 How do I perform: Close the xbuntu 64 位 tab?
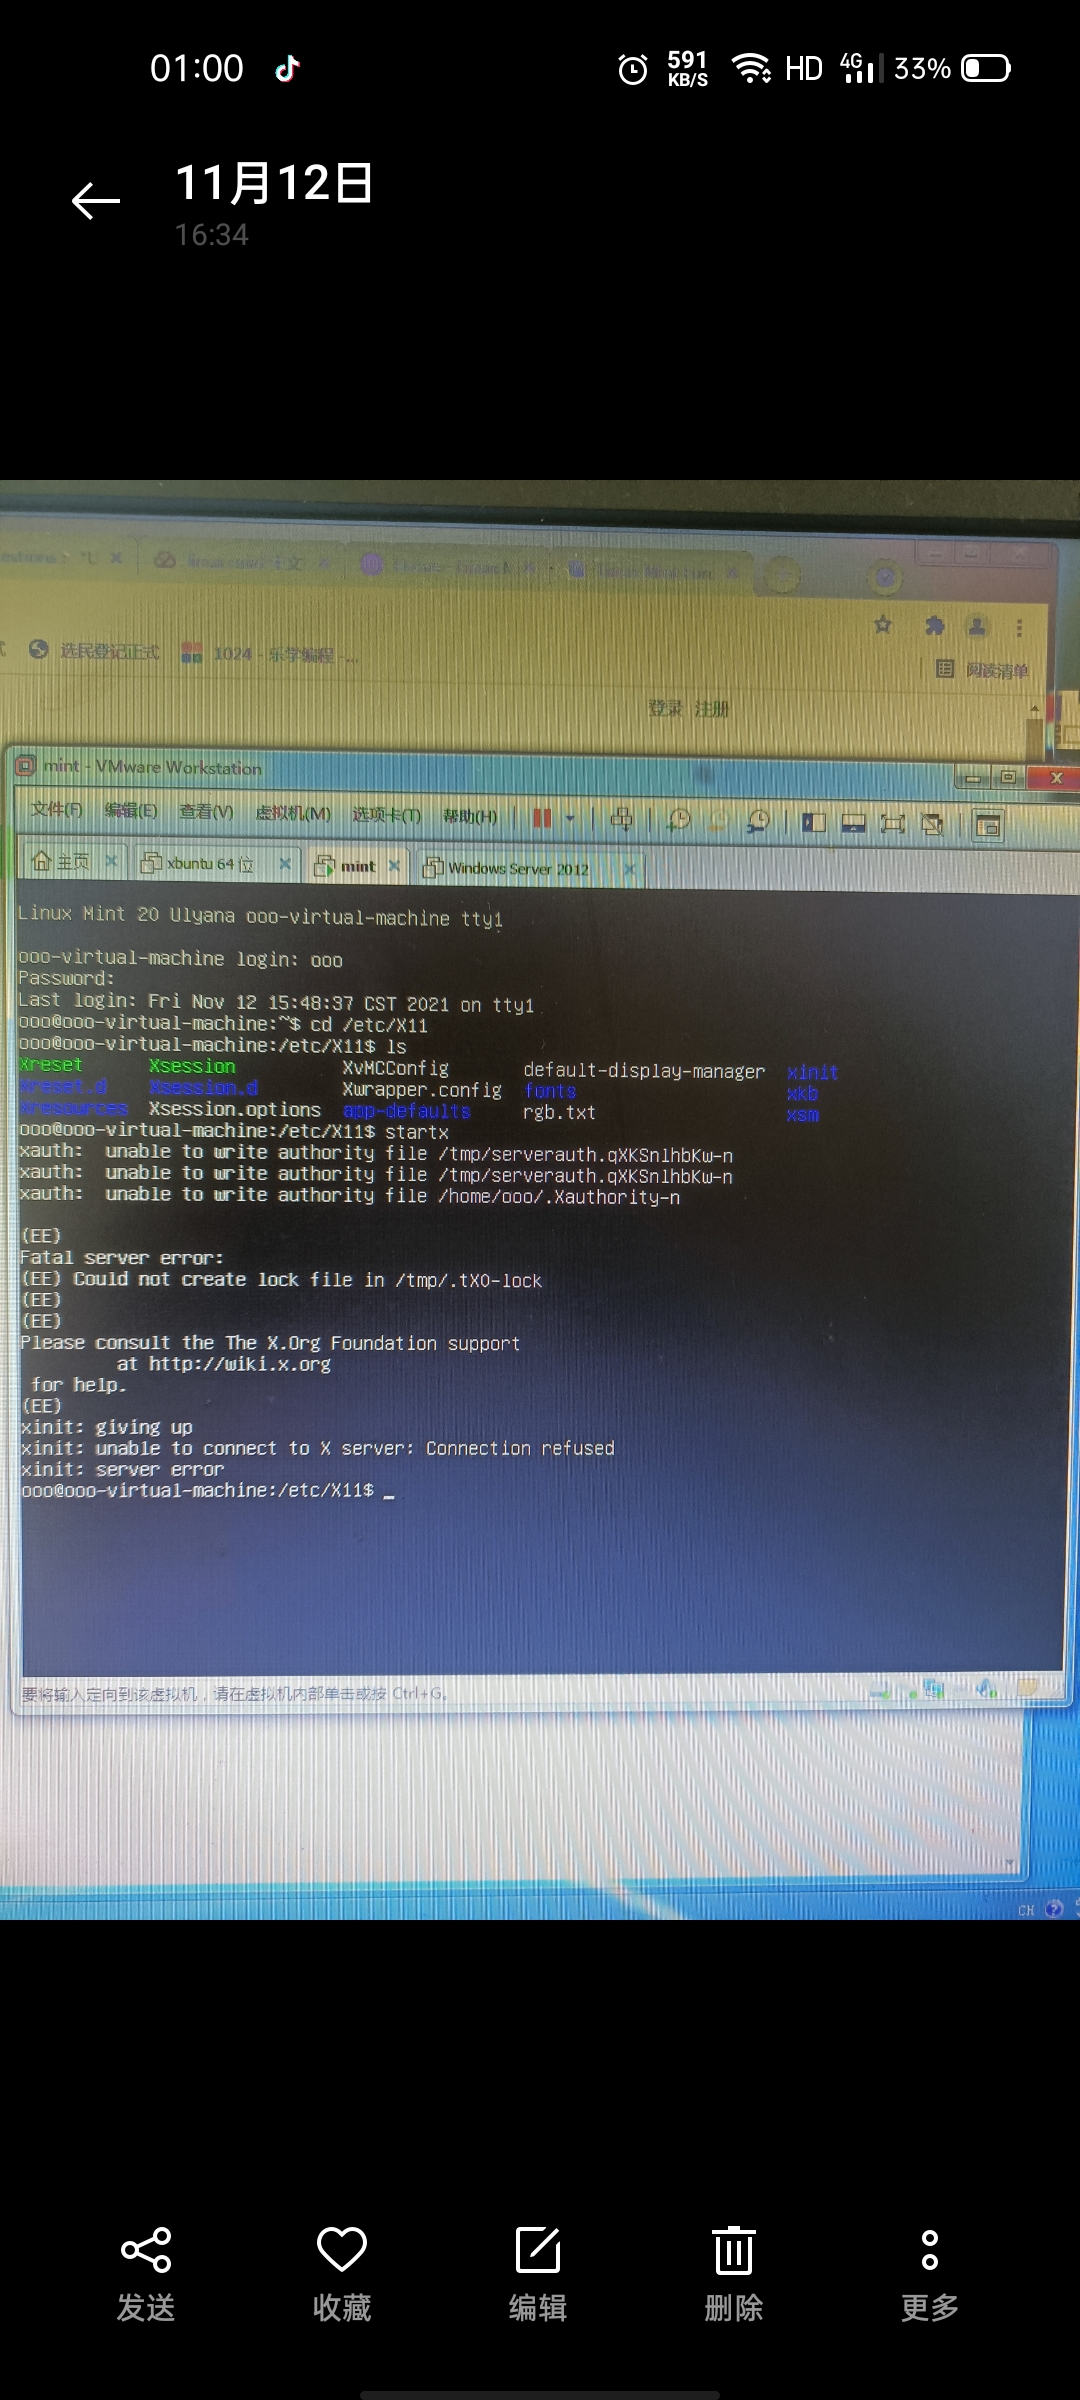[285, 863]
